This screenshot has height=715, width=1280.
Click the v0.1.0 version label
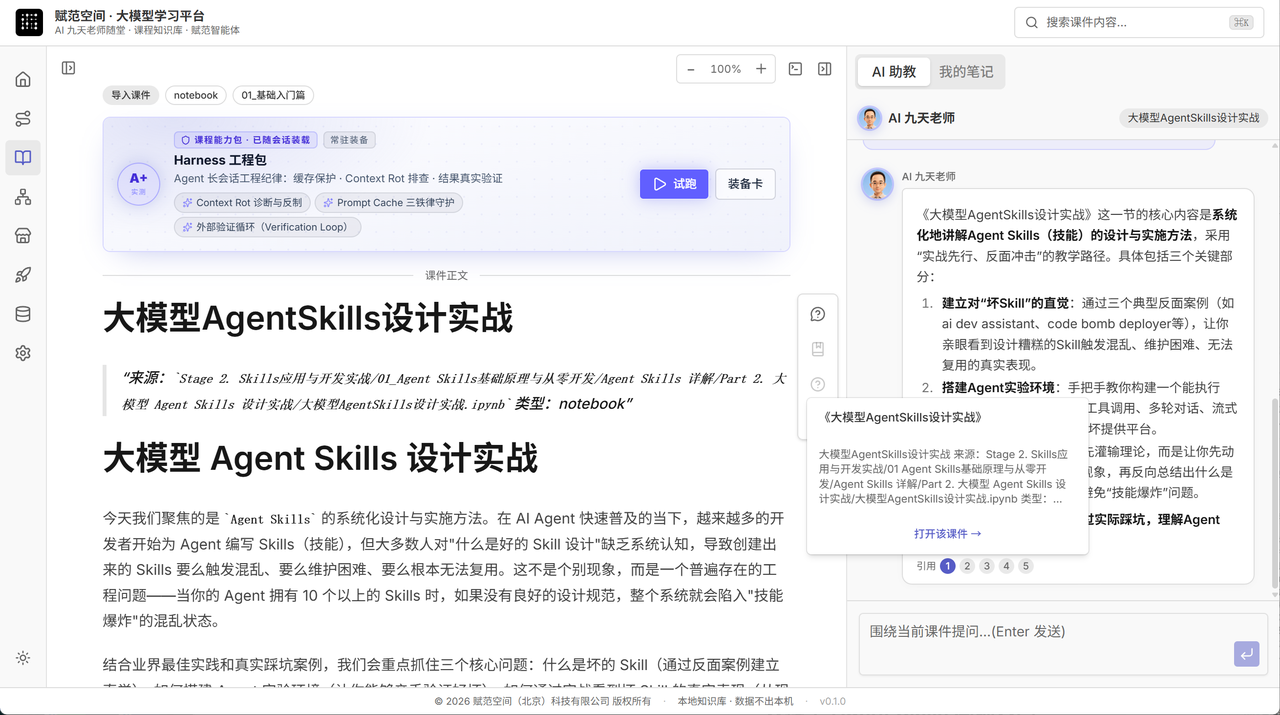pyautogui.click(x=832, y=701)
